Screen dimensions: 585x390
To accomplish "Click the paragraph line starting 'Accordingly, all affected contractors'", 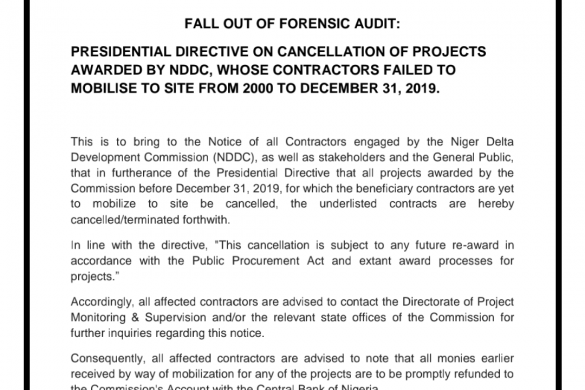I will (292, 302).
